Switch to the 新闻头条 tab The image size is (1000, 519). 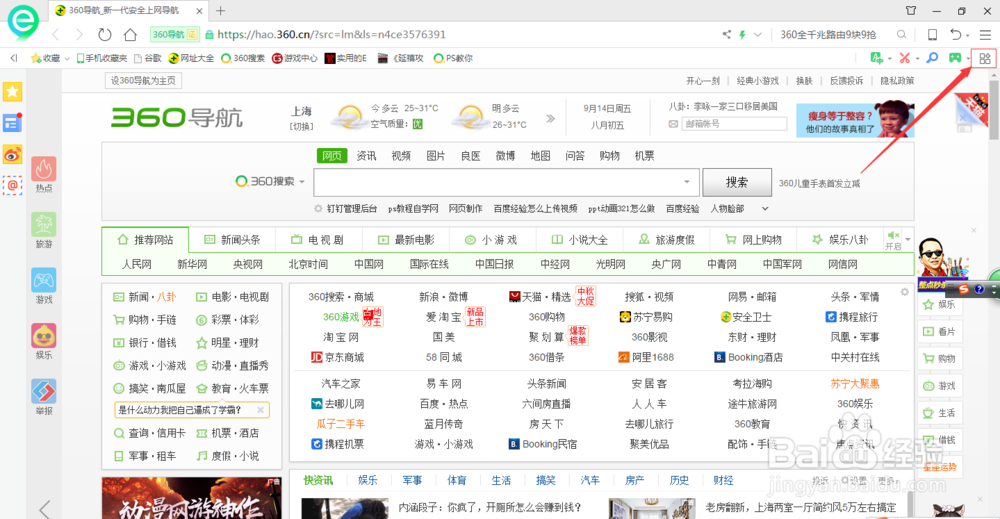(232, 240)
